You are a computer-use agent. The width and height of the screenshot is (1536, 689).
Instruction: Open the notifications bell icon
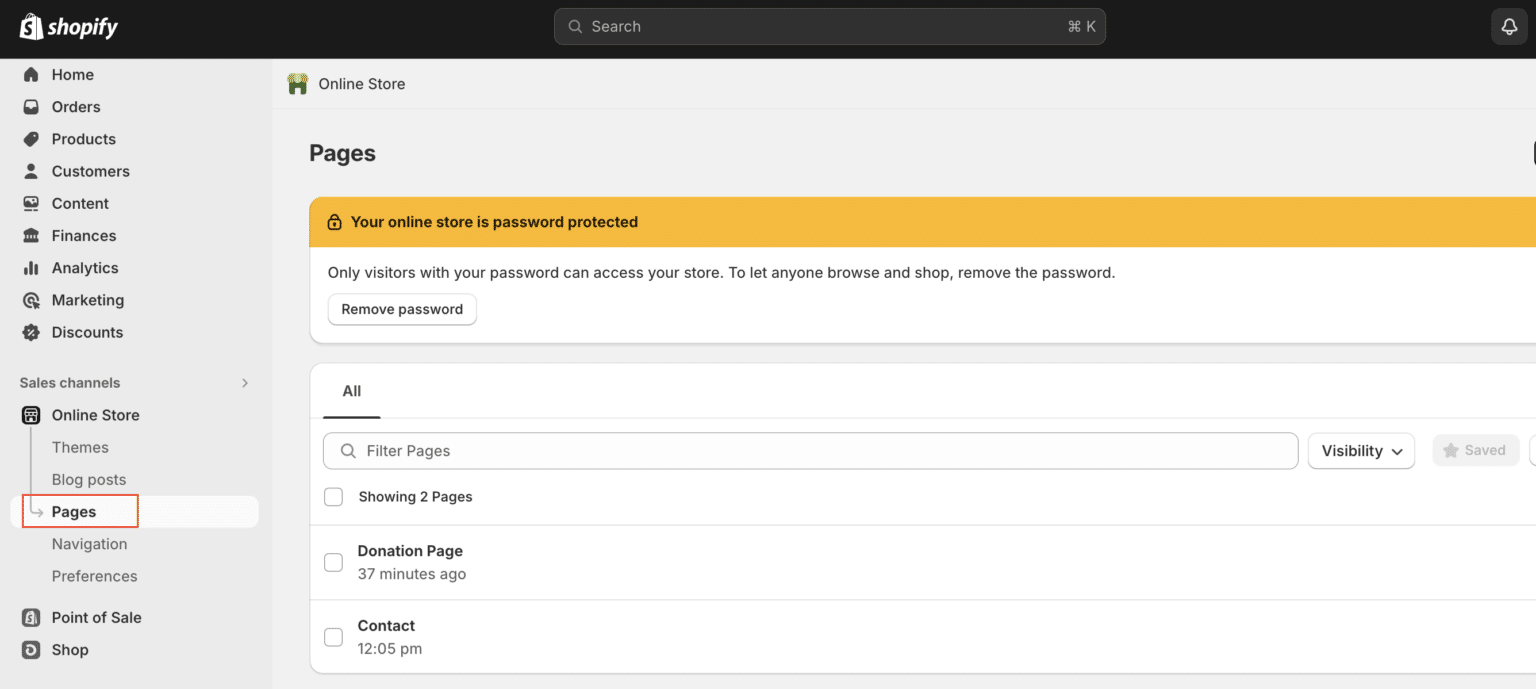point(1509,27)
